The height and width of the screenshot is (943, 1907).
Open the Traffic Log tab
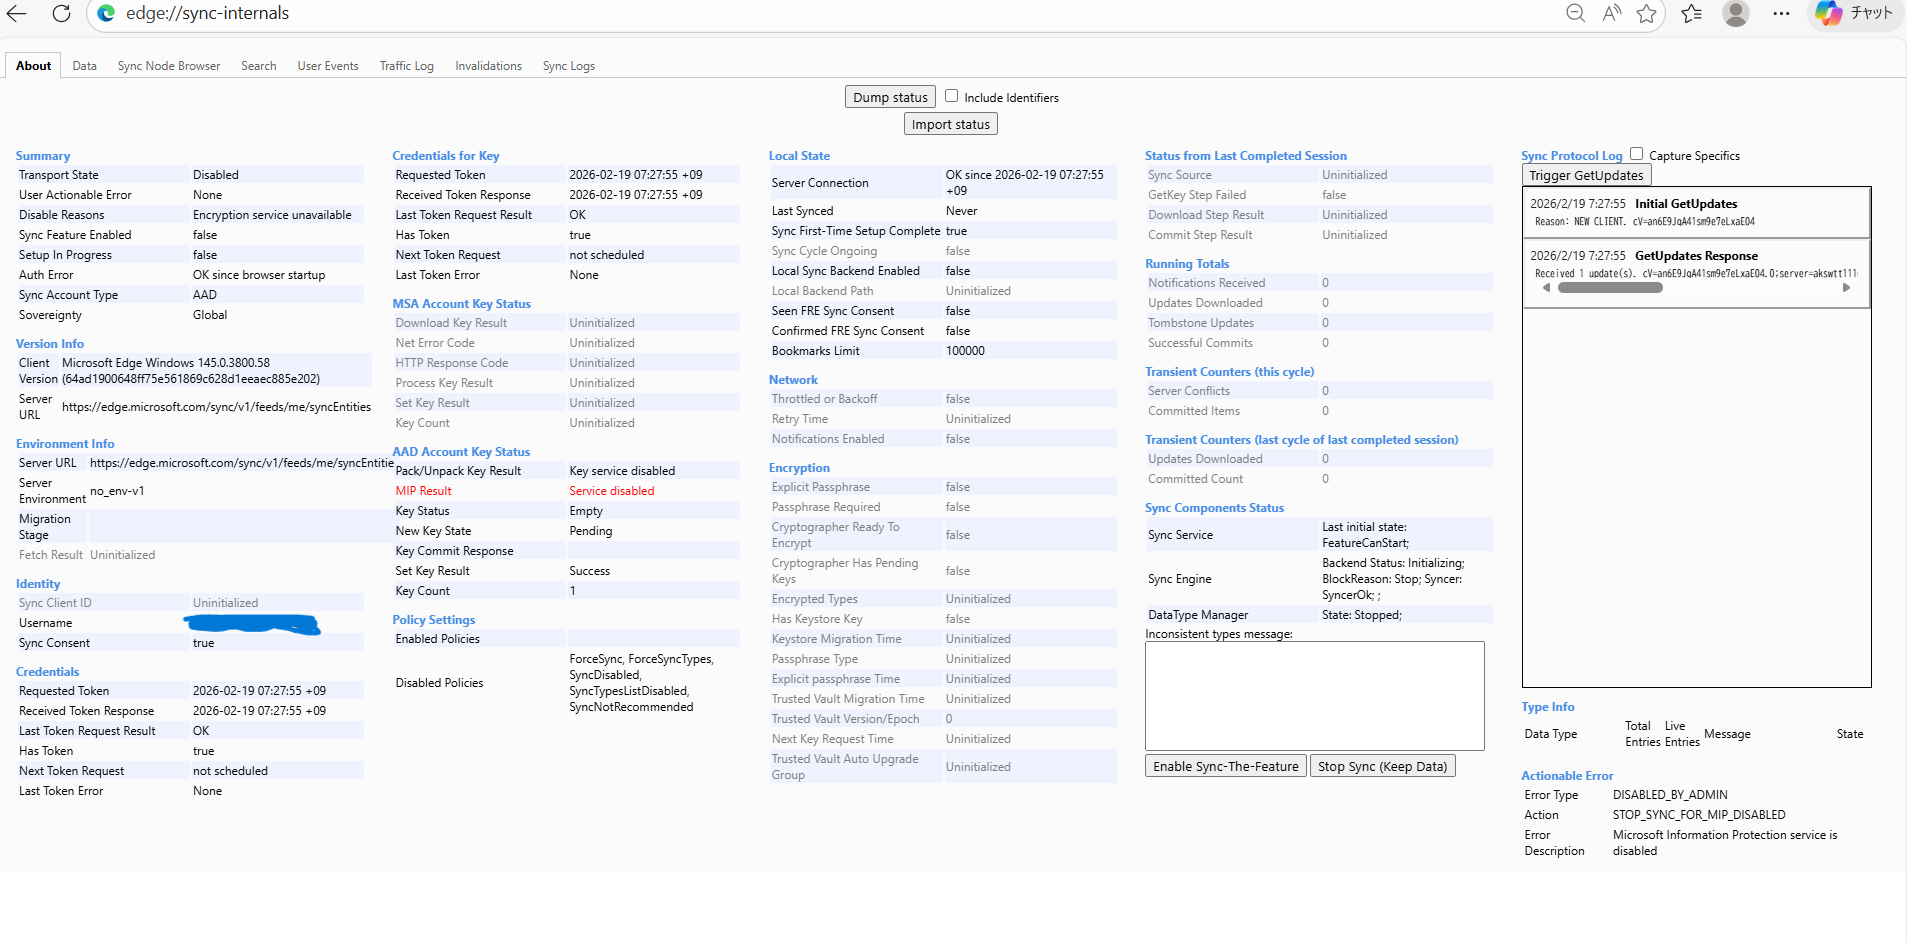[407, 66]
